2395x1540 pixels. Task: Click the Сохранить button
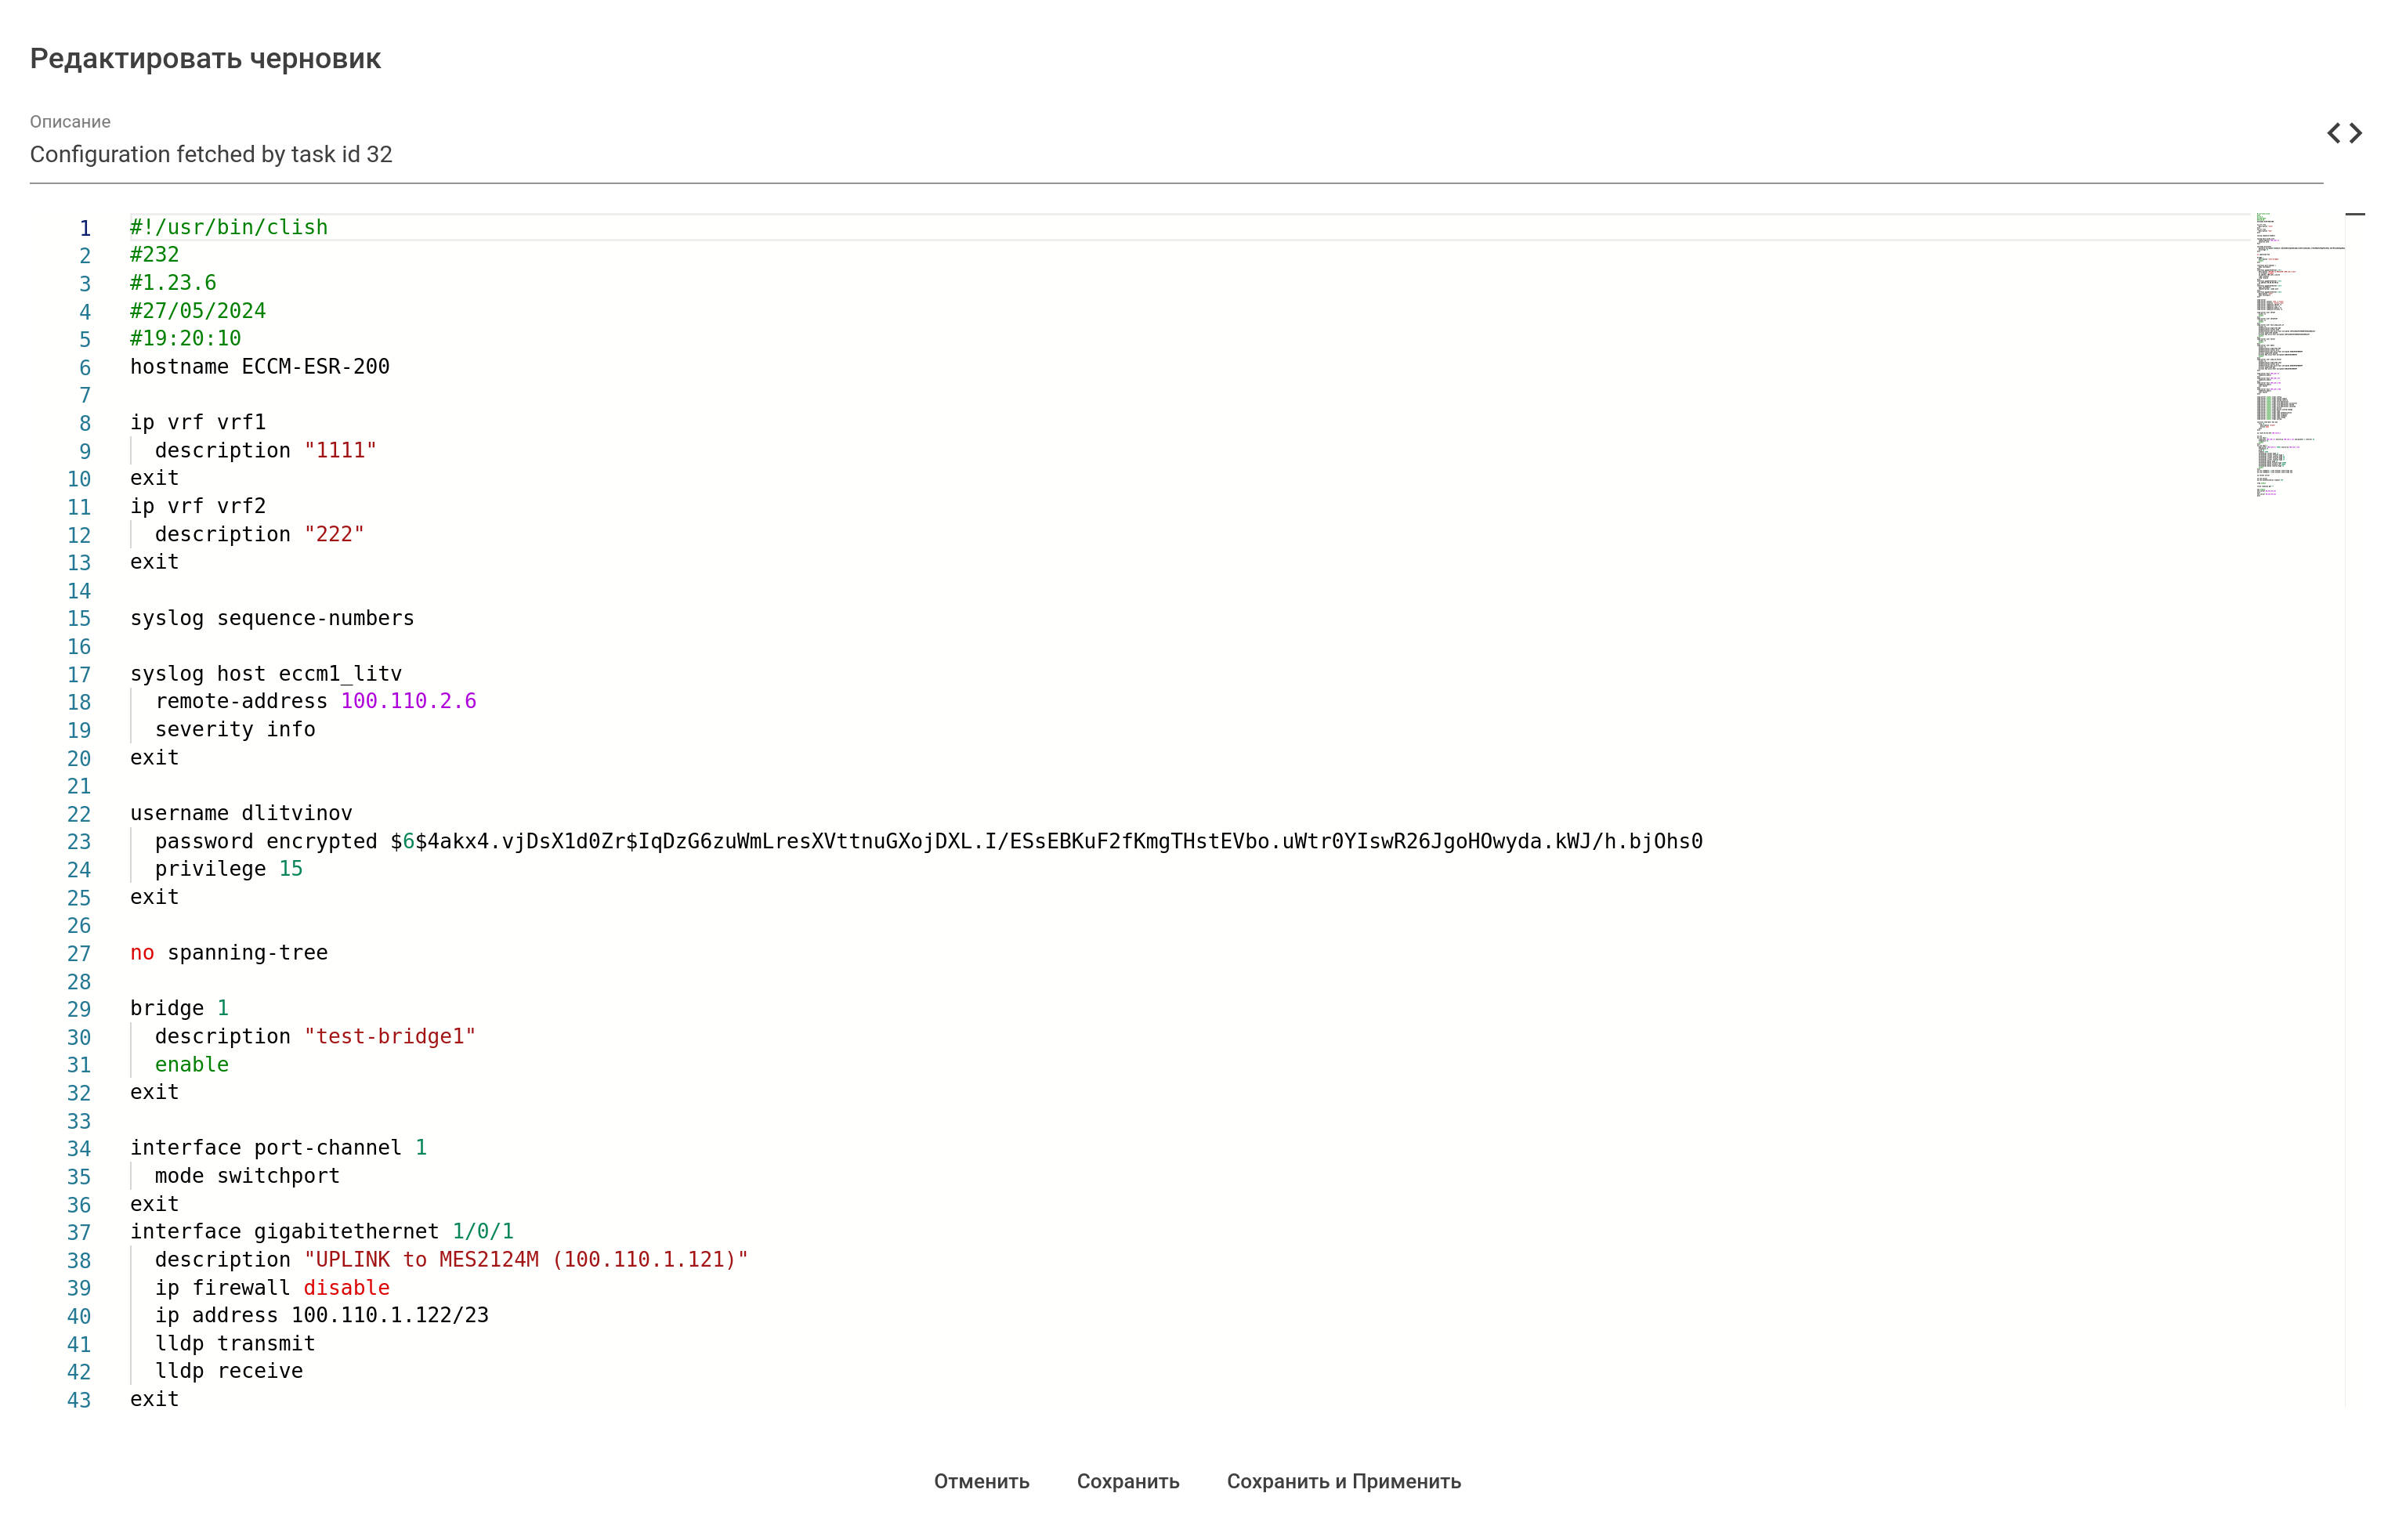[1127, 1481]
